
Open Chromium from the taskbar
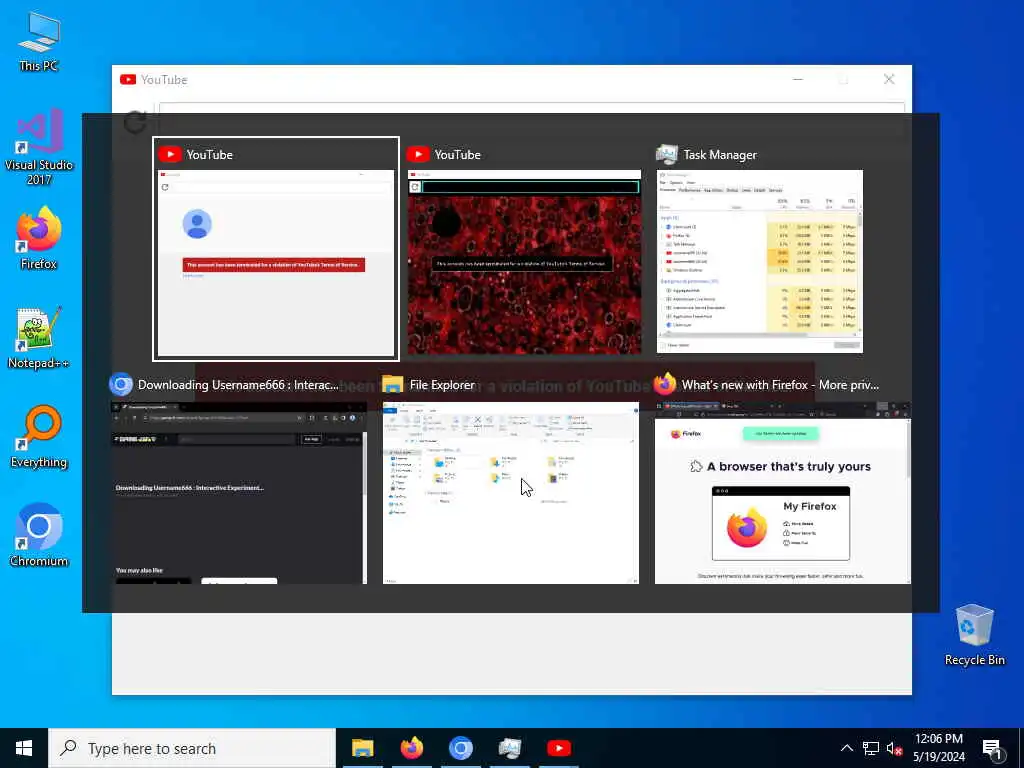tap(460, 748)
